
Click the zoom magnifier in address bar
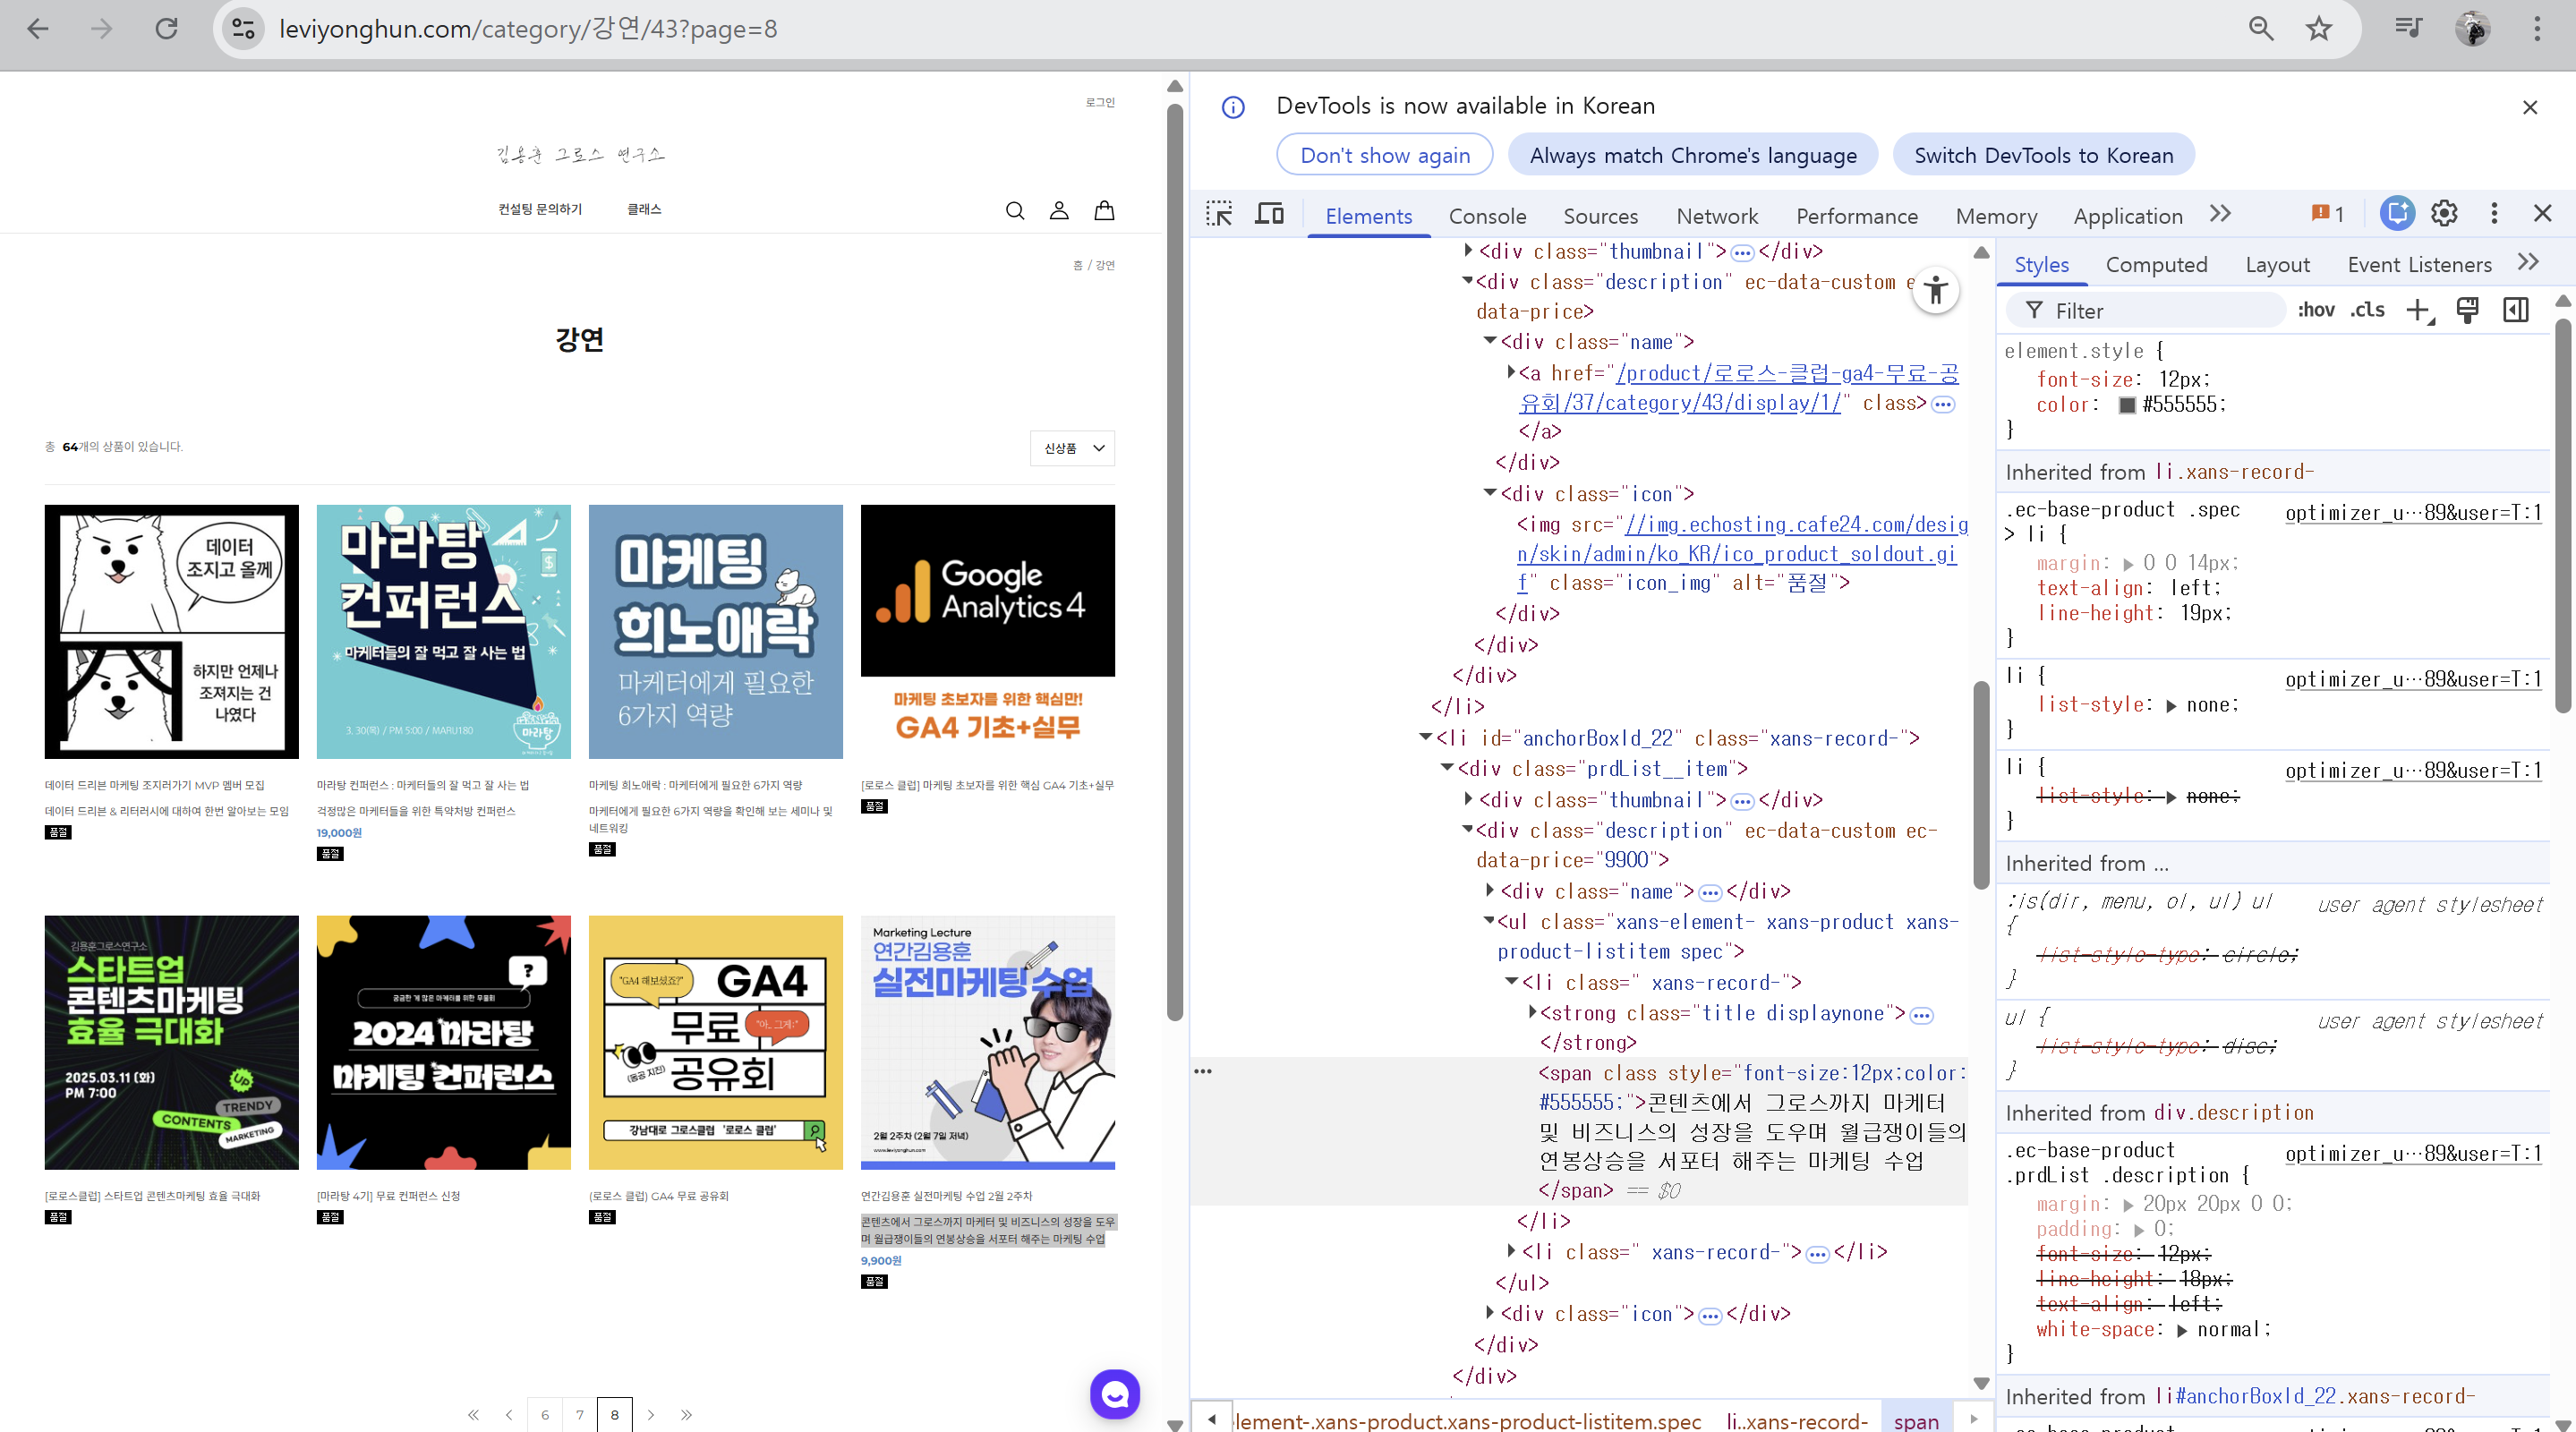(2261, 29)
